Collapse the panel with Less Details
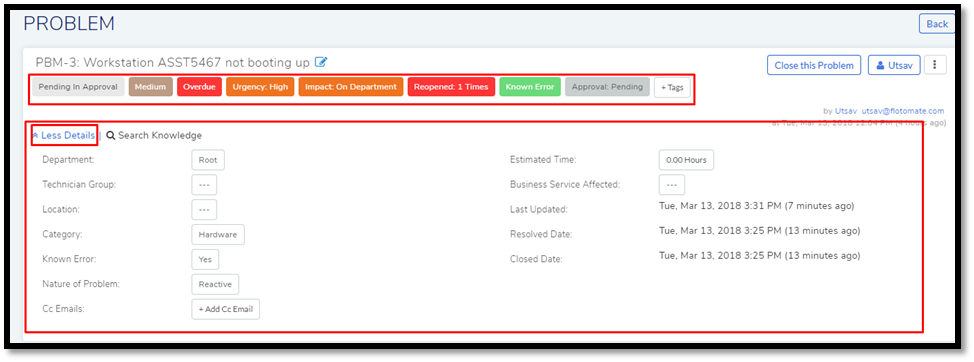The width and height of the screenshot is (974, 362). click(64, 135)
